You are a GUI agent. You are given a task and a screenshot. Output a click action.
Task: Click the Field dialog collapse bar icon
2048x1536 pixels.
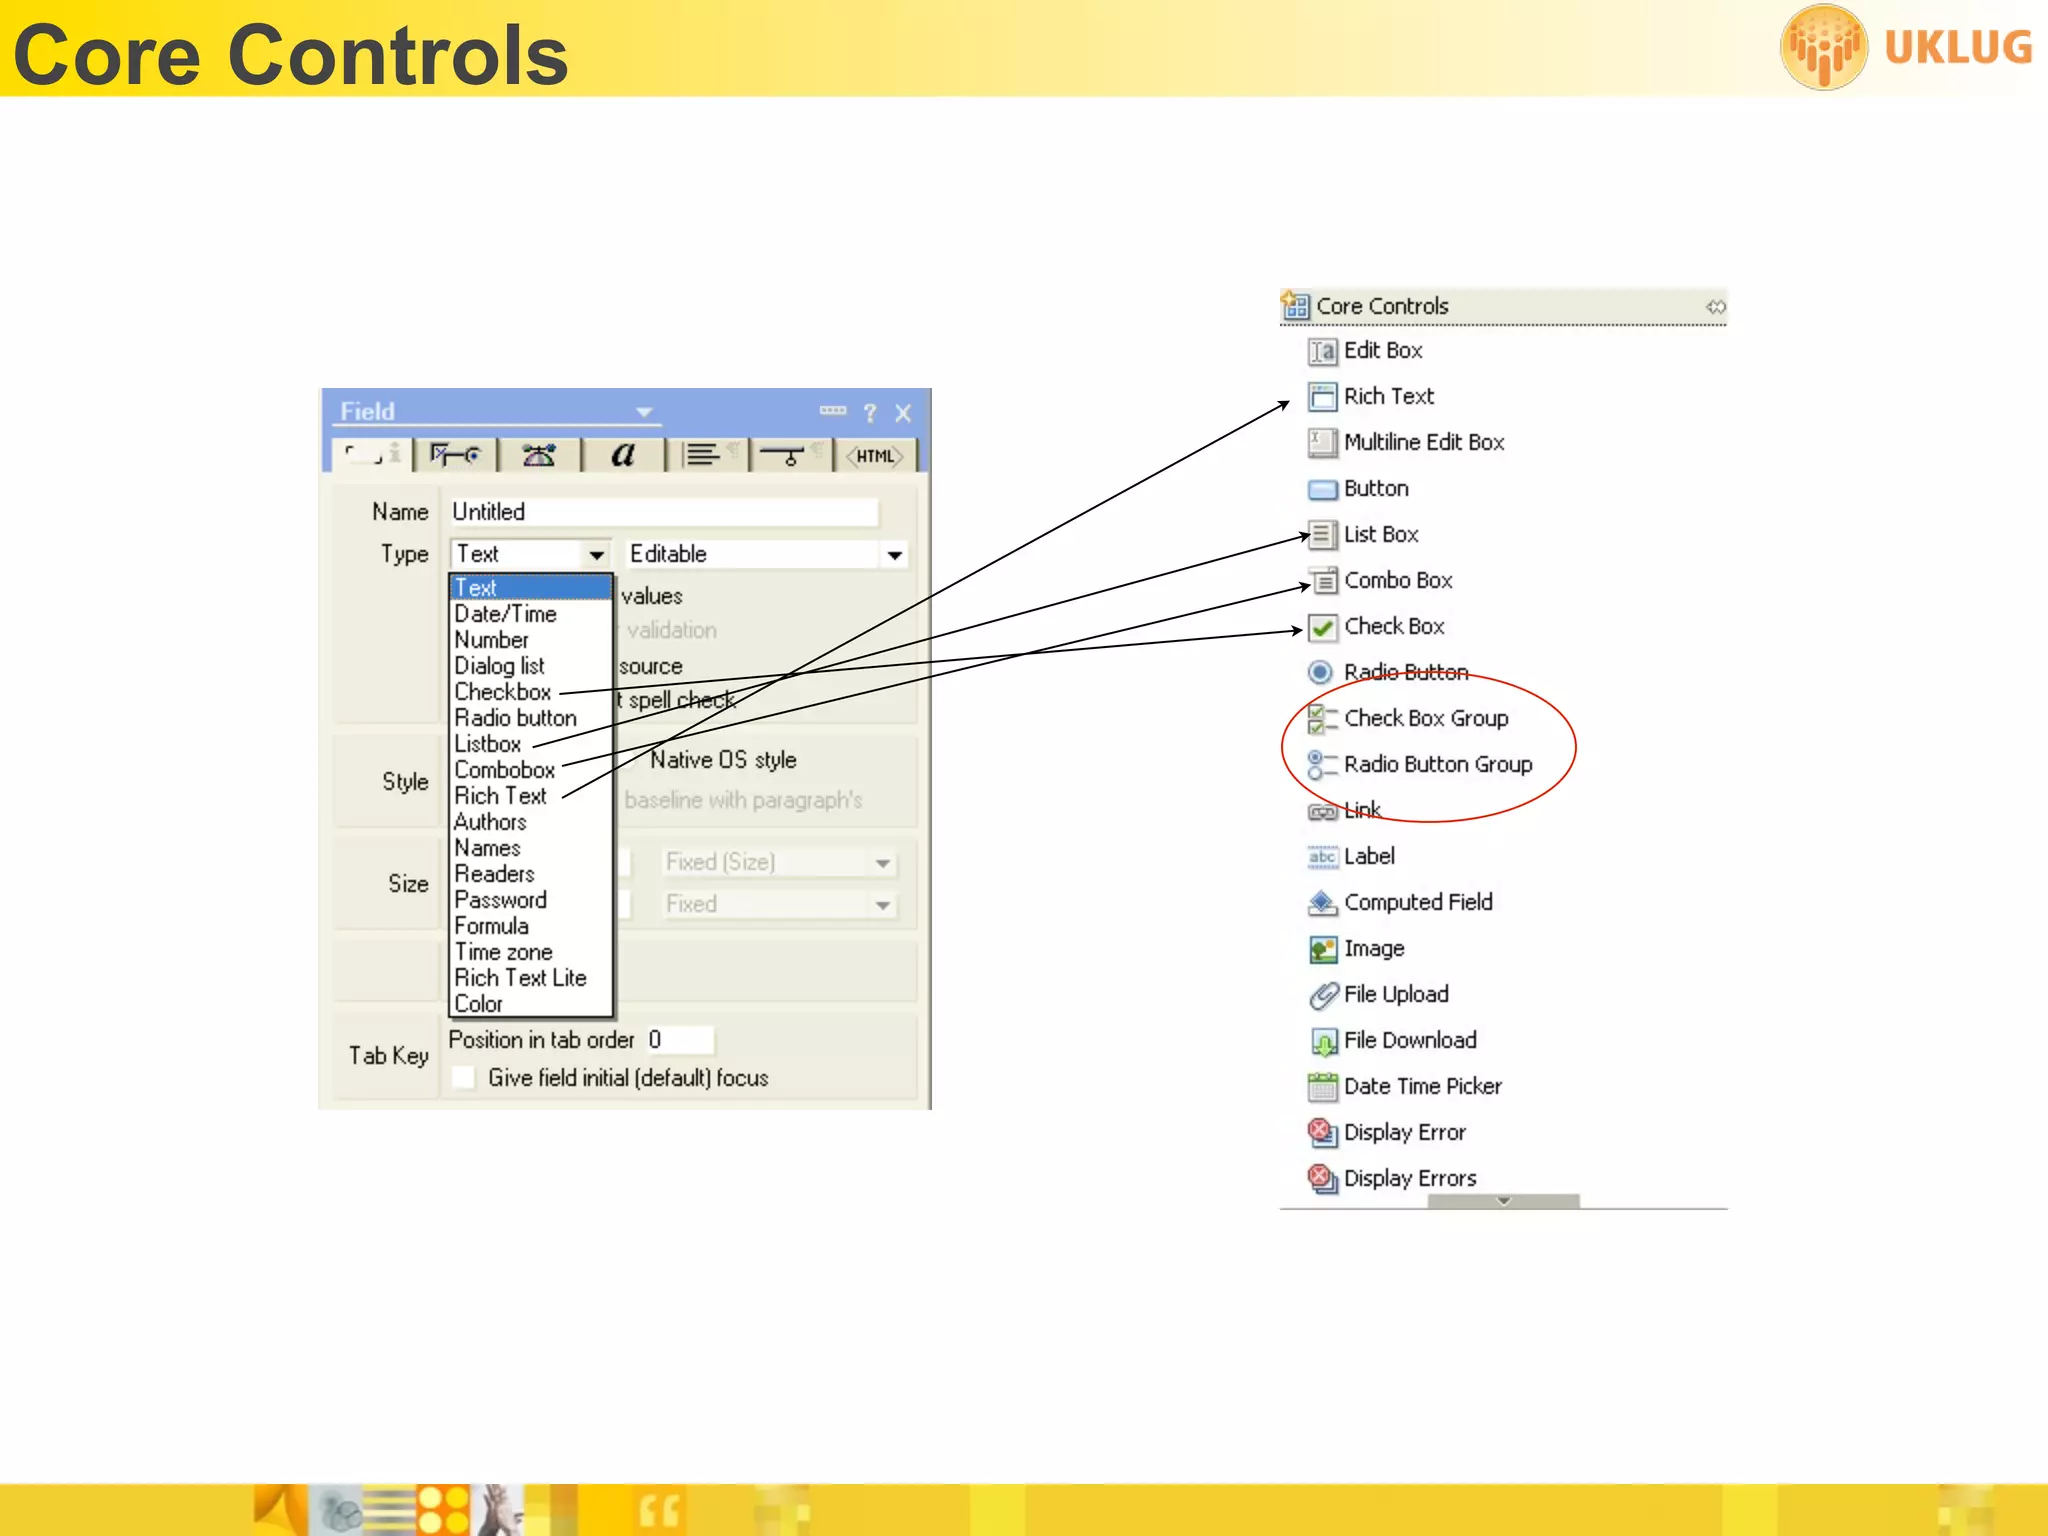tap(833, 410)
